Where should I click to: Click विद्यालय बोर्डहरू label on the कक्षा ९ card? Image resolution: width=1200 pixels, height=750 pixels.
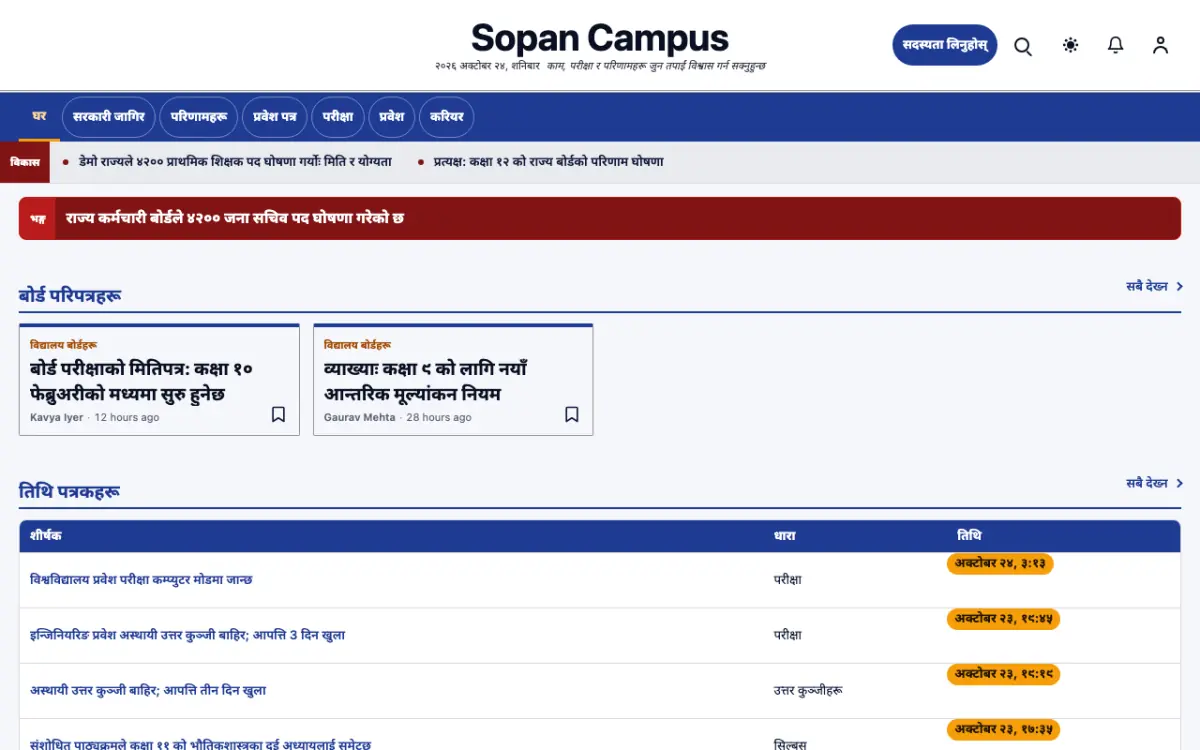[x=357, y=345]
